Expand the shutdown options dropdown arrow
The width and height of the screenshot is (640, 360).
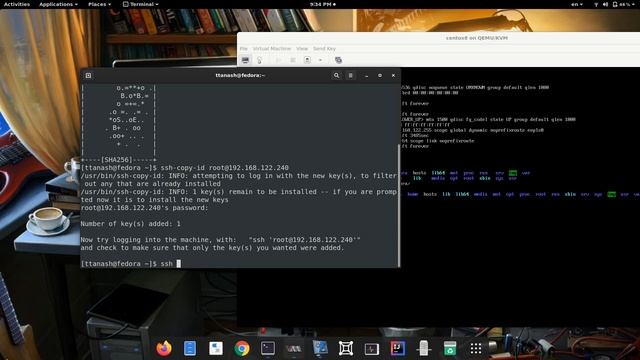click(320, 60)
